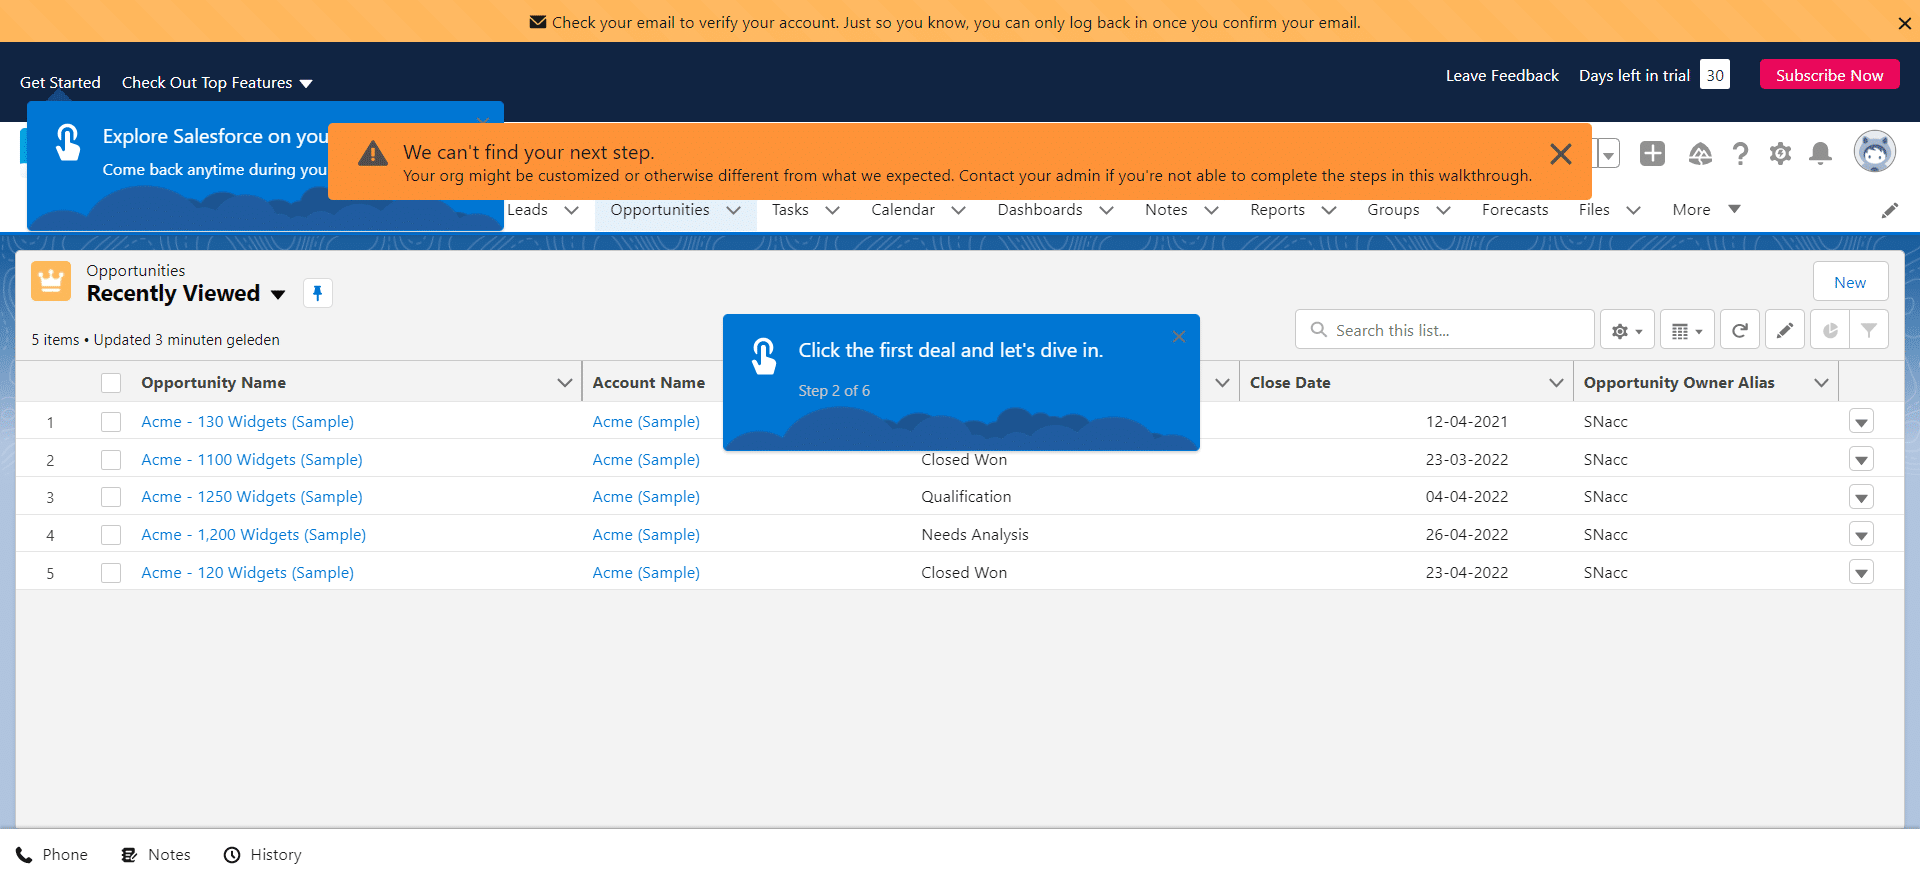Click the 26-04-2022 close date cell
1920x878 pixels.
click(1466, 535)
